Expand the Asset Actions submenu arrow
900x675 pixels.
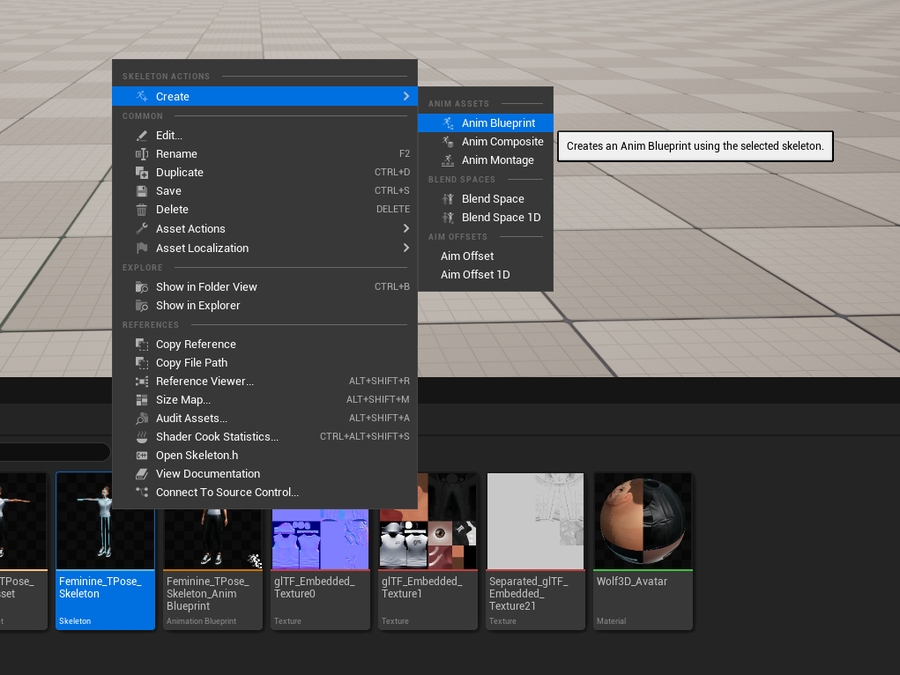click(x=406, y=229)
